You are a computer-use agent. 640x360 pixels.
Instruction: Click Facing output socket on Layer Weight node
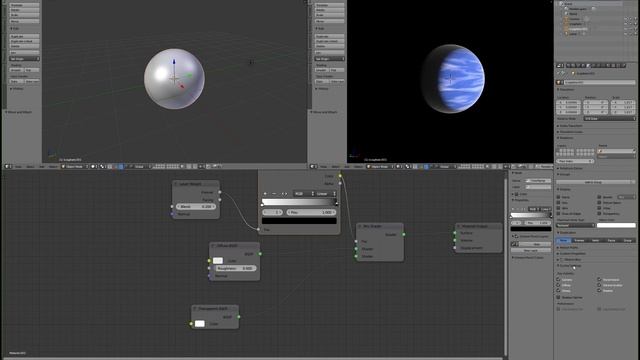(x=220, y=200)
